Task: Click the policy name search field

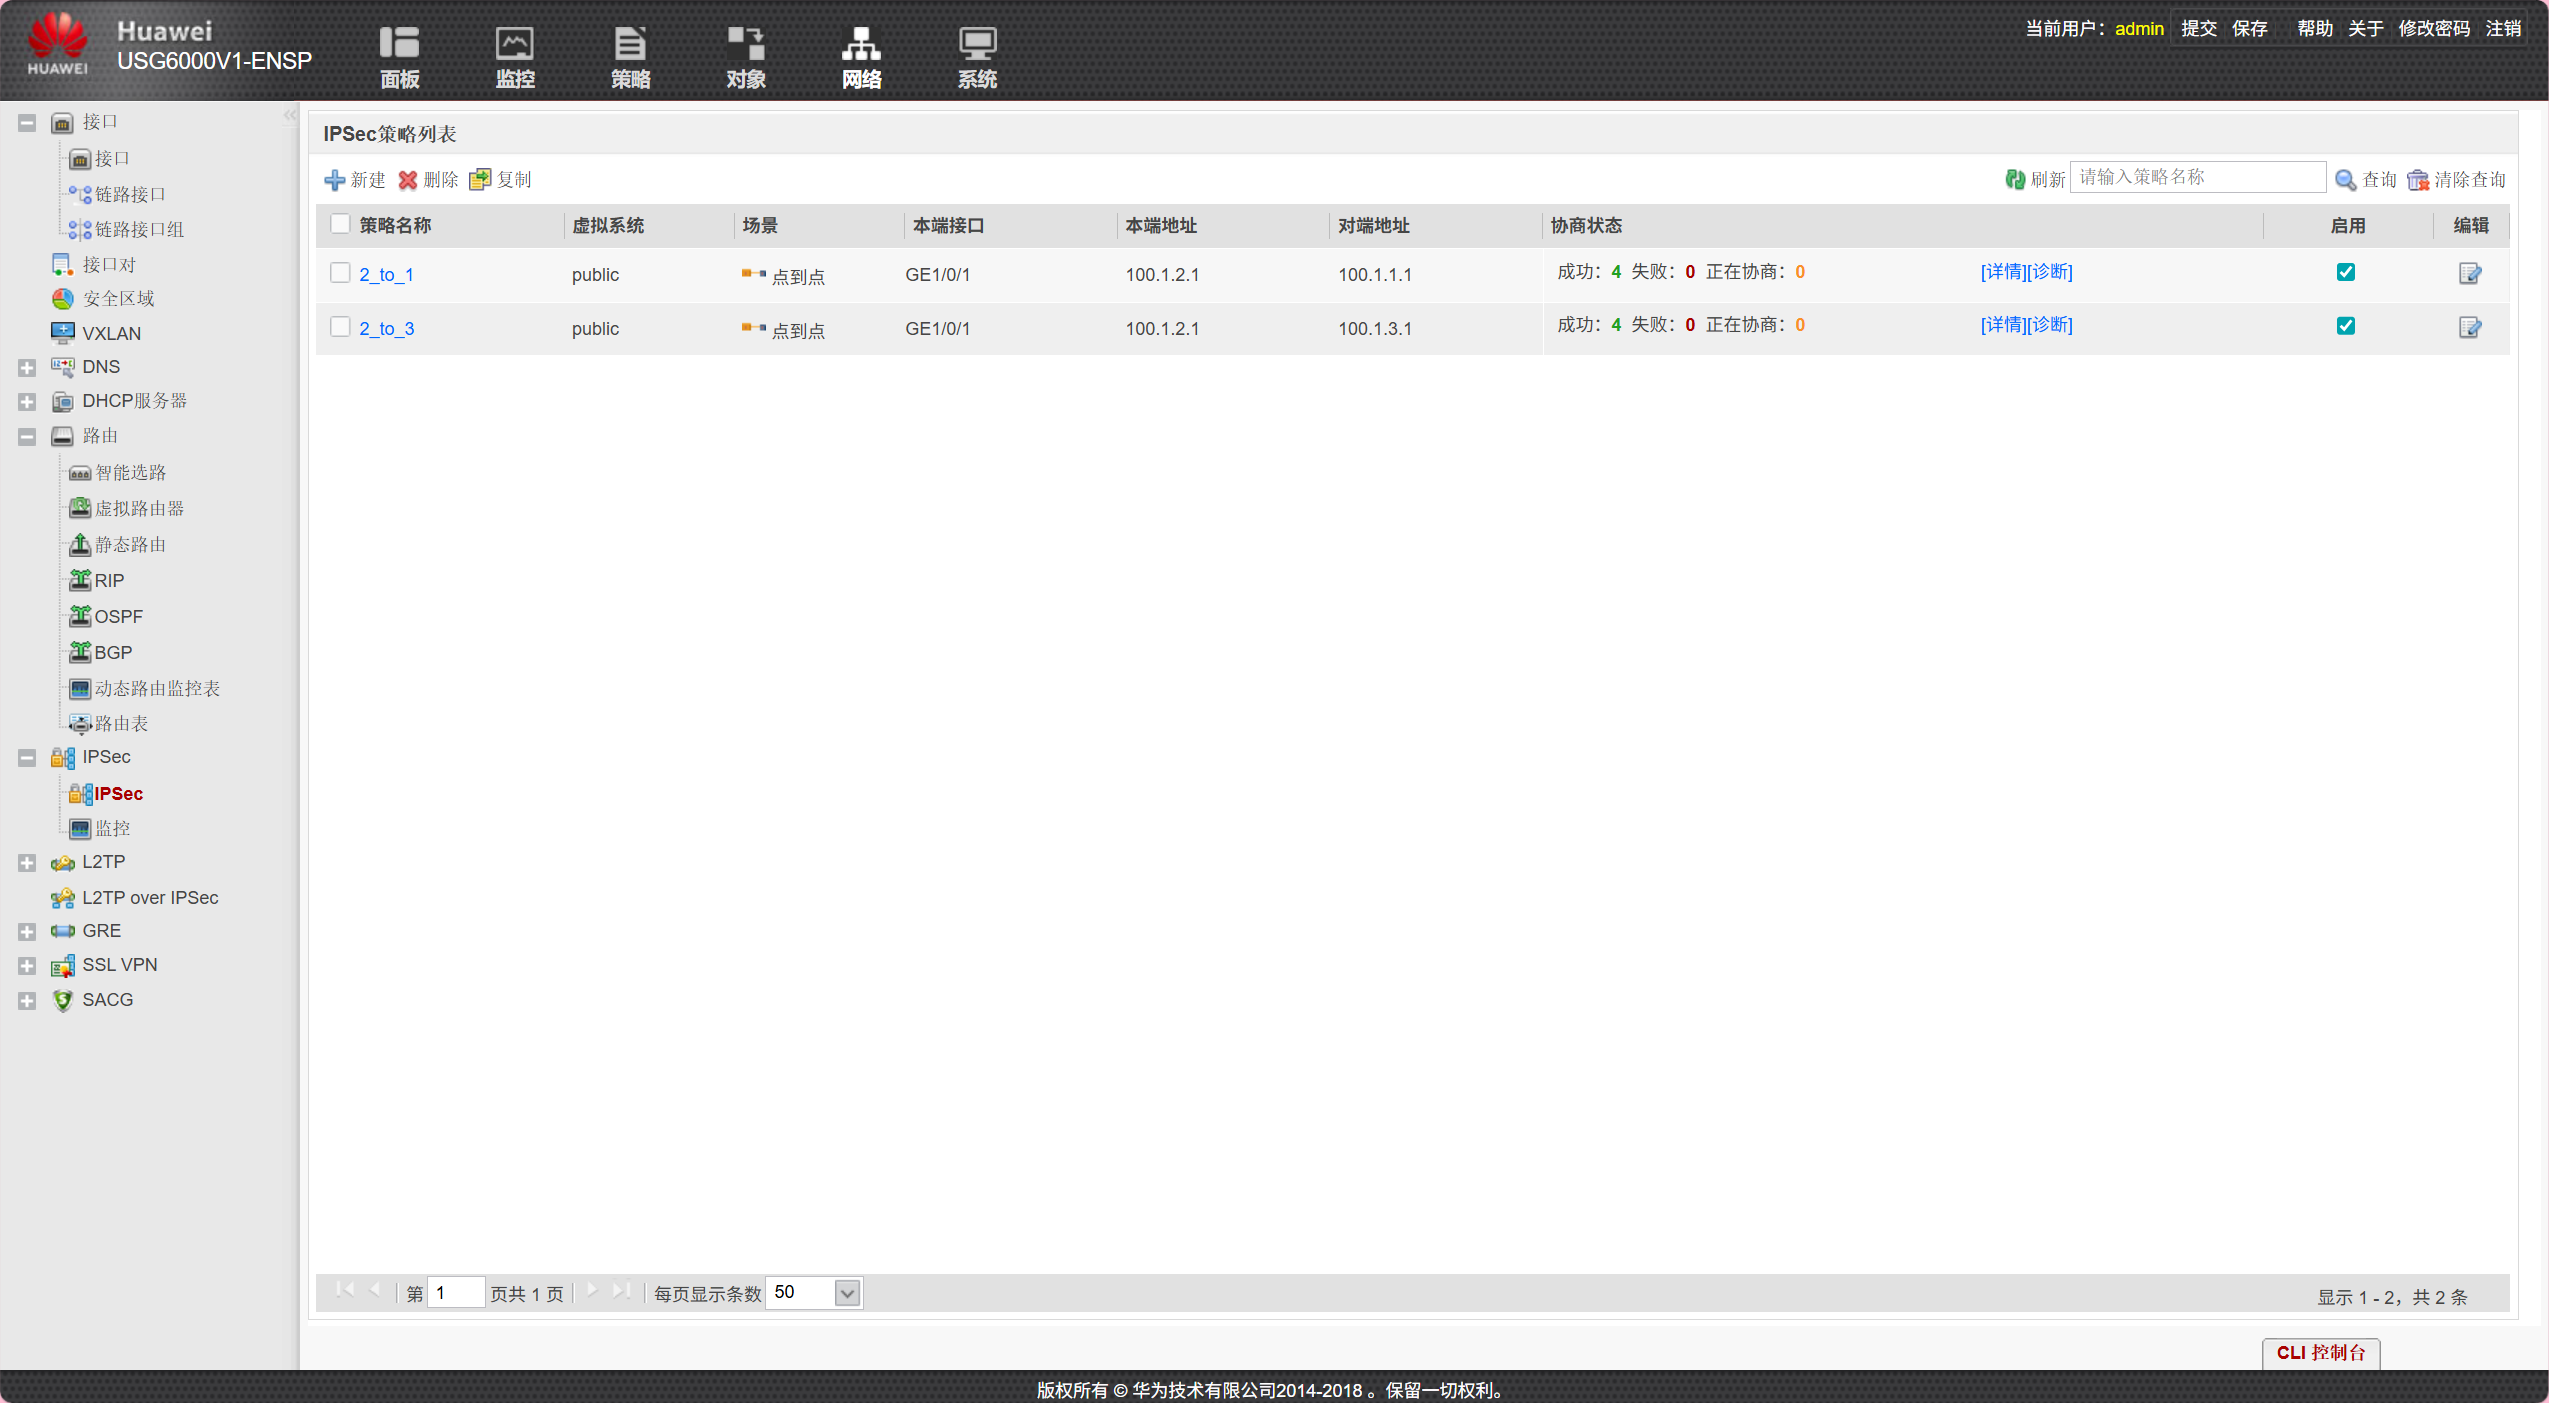Action: [x=2196, y=178]
